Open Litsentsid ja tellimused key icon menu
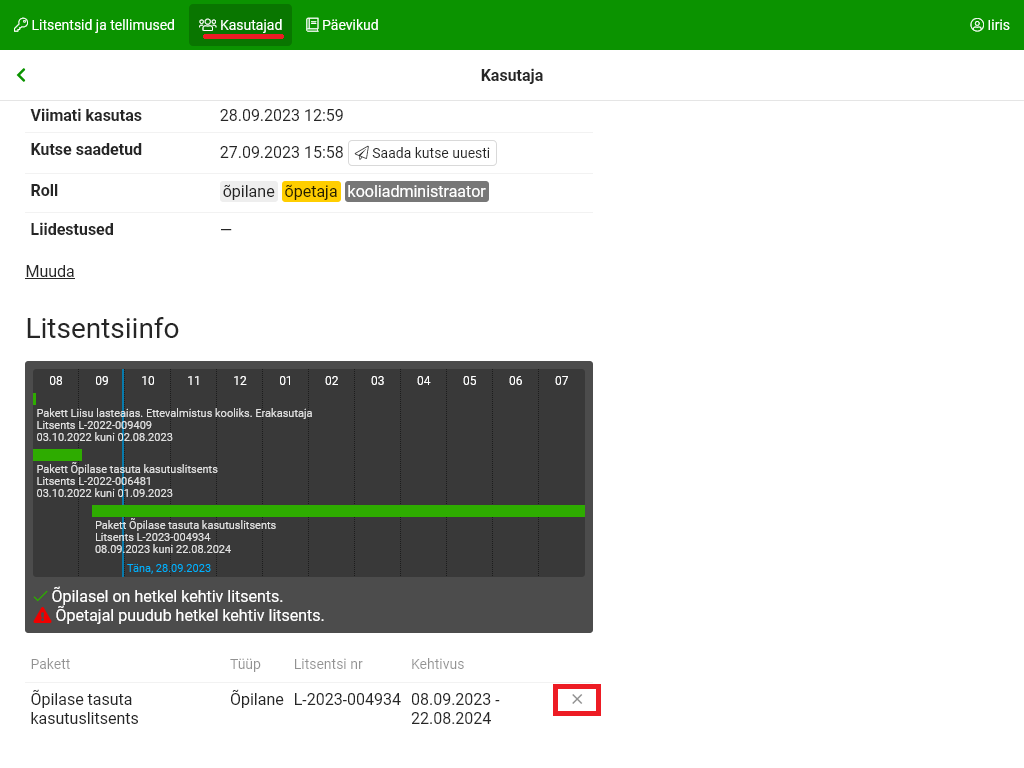This screenshot has height=768, width=1024. (x=21, y=25)
